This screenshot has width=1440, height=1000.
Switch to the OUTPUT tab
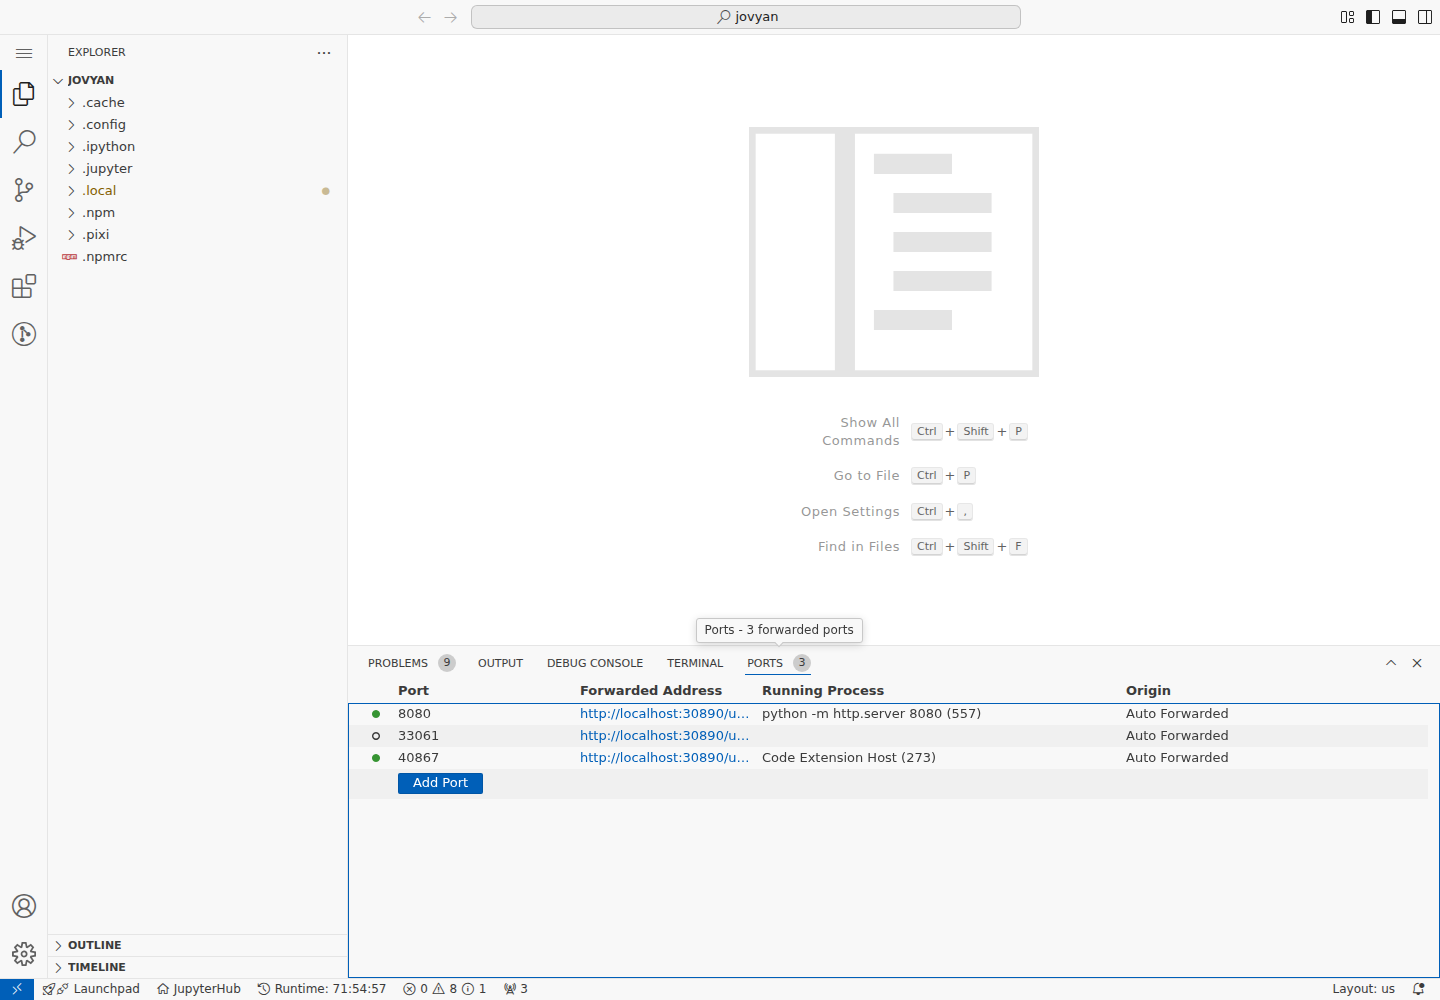[x=500, y=663]
